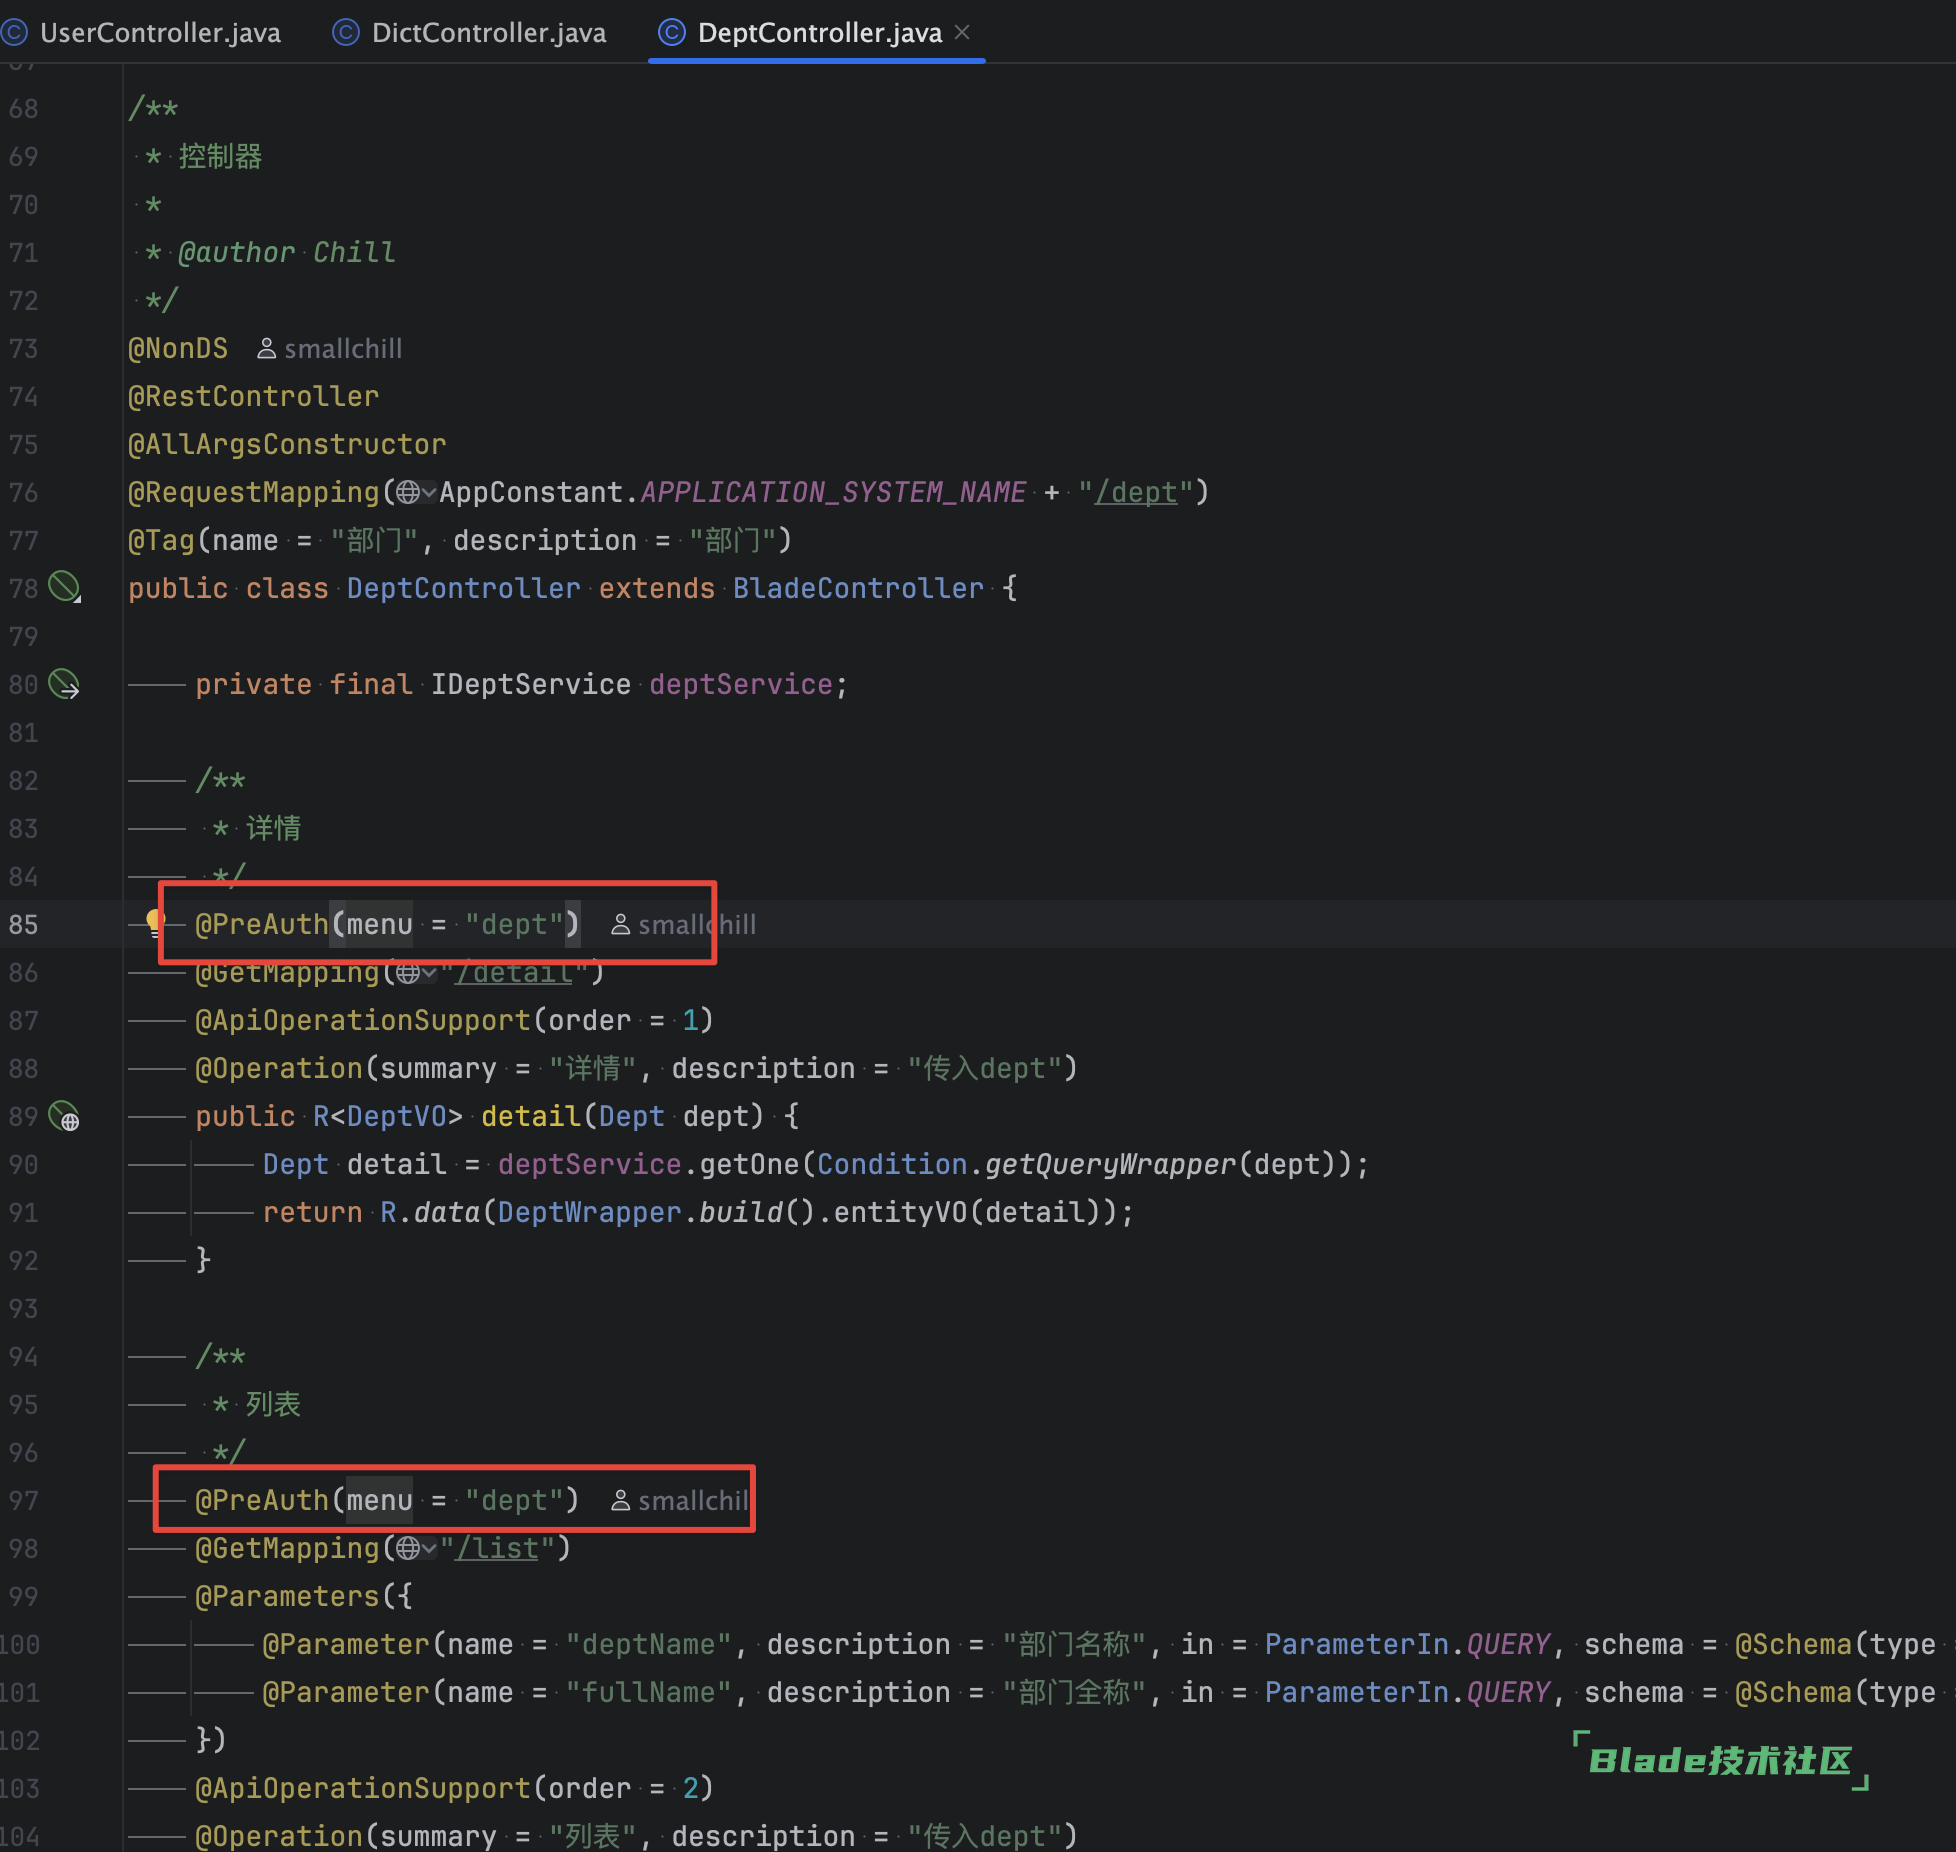Click the yellow light bulb on line 85
The height and width of the screenshot is (1852, 1956).
155,921
